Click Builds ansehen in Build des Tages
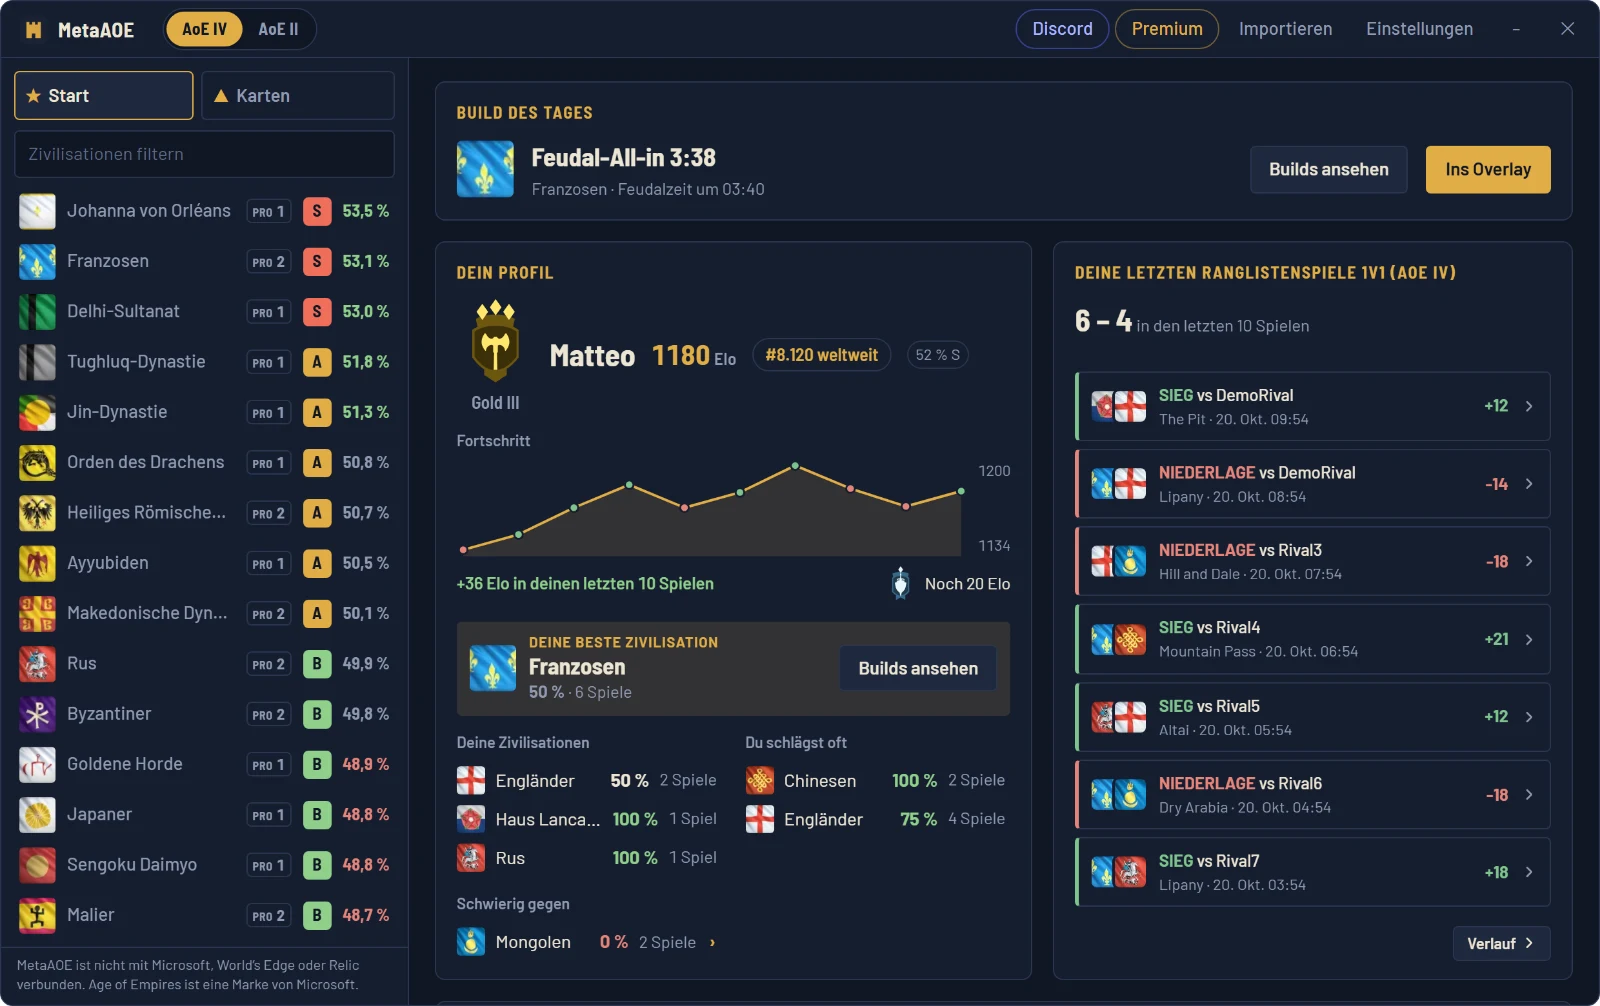 point(1329,170)
